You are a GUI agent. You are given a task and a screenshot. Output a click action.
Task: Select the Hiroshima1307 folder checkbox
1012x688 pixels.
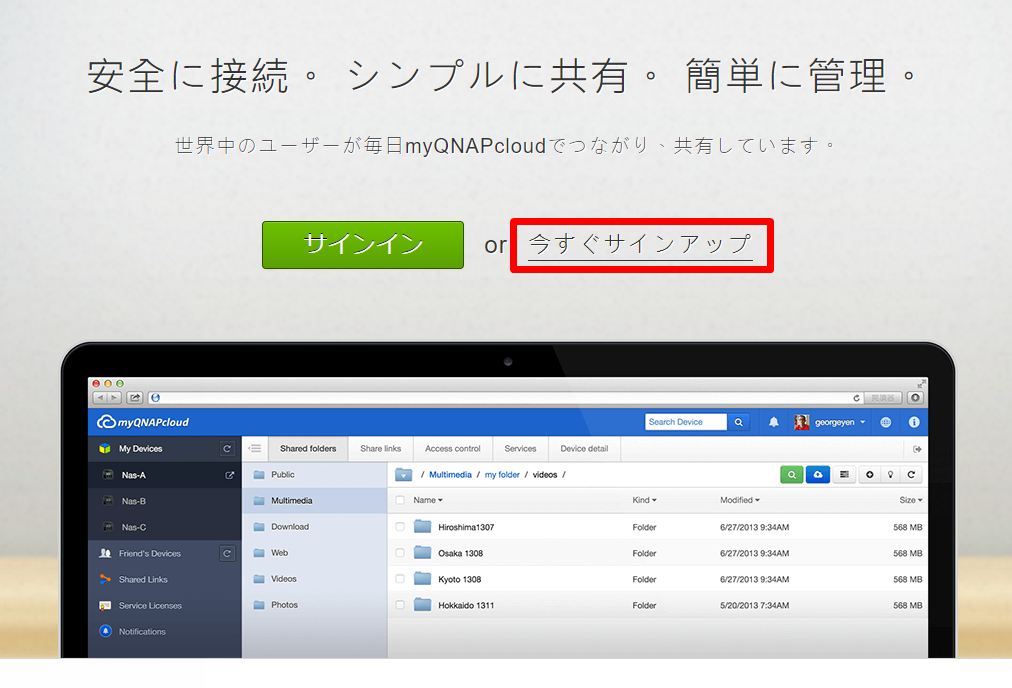click(400, 527)
